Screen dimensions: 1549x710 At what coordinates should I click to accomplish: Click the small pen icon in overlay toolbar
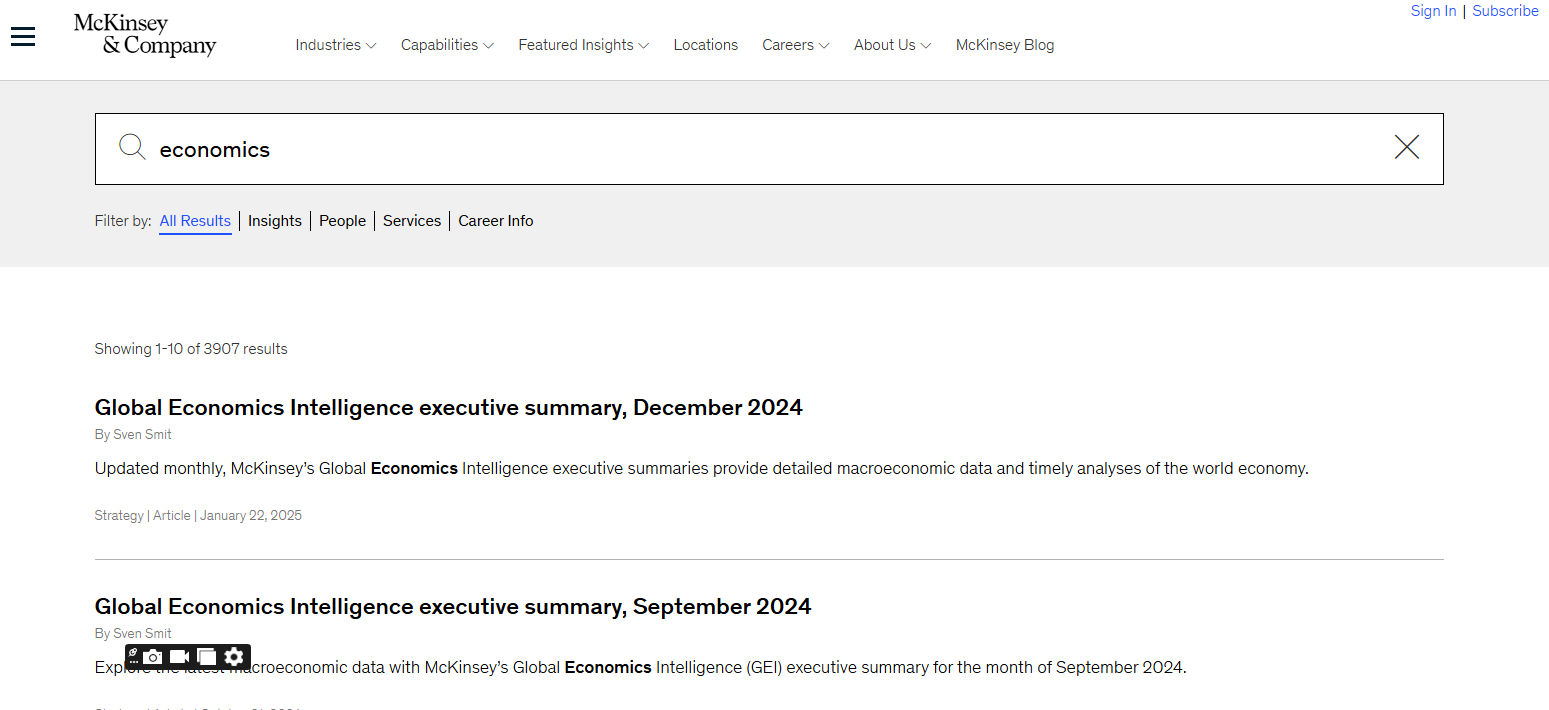(x=133, y=652)
